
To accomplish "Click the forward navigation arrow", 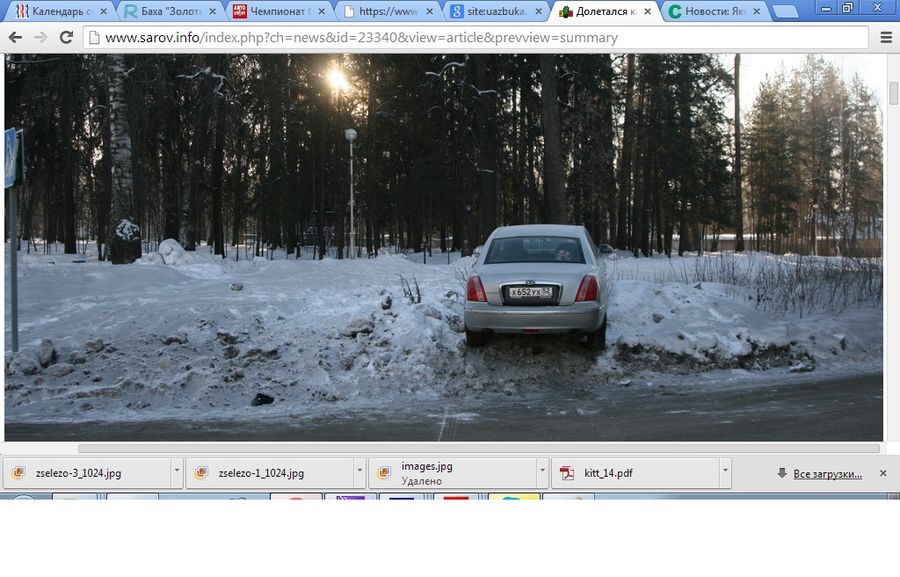I will point(41,38).
